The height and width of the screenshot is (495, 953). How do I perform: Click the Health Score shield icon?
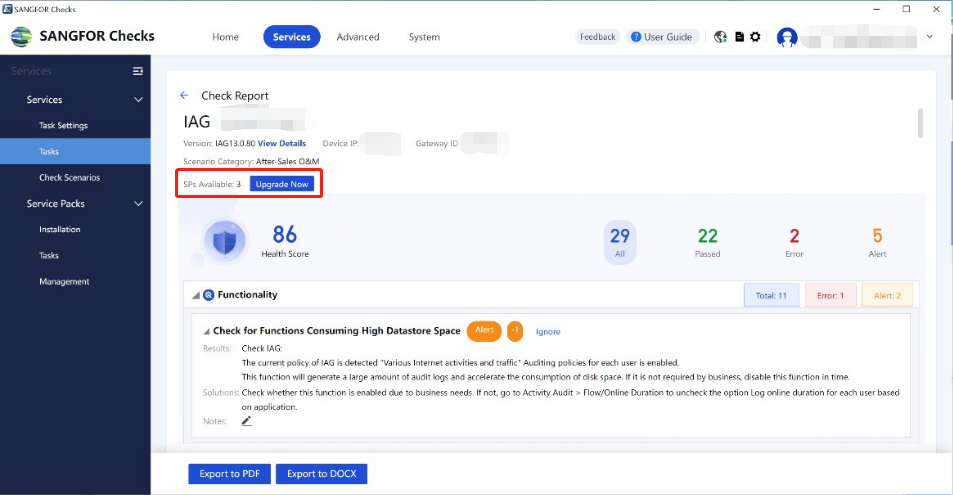click(x=224, y=241)
